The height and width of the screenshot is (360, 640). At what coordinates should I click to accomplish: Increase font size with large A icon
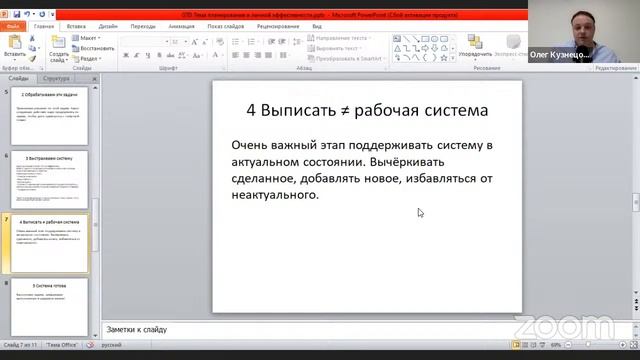pos(195,42)
